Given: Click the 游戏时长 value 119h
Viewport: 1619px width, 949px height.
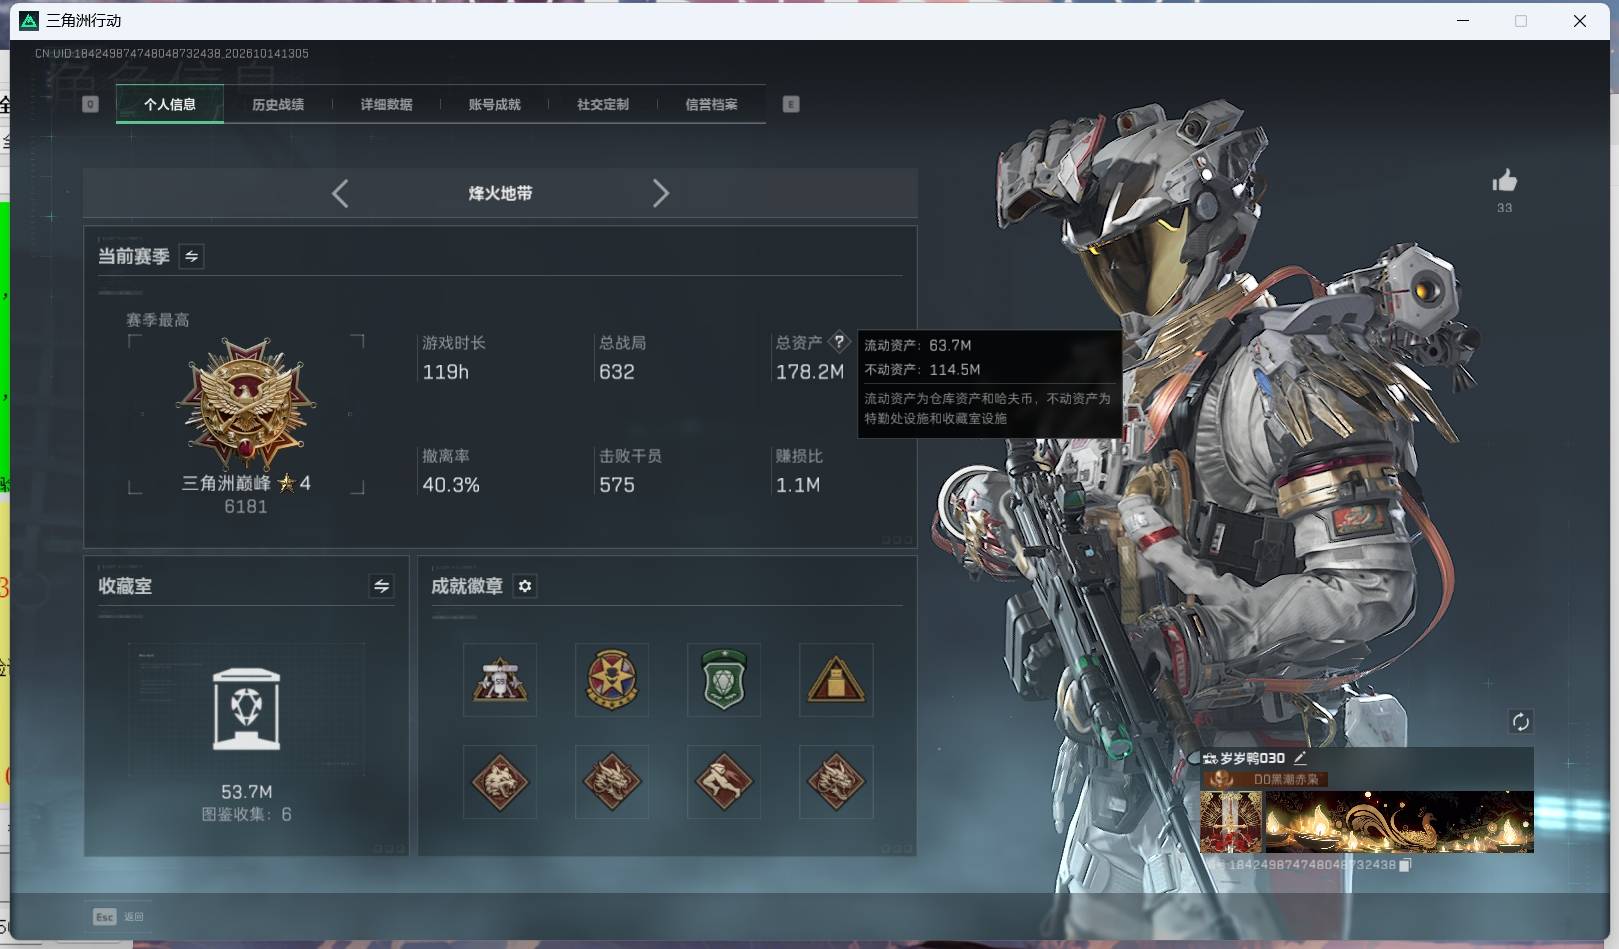Looking at the screenshot, I should [445, 372].
